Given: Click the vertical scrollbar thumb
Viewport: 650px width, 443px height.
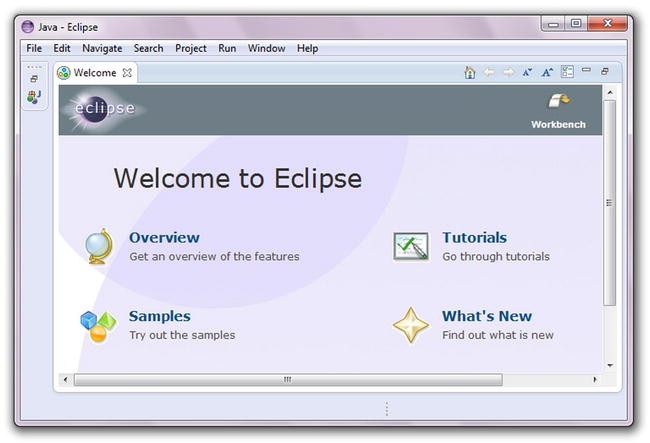Looking at the screenshot, I should [609, 203].
